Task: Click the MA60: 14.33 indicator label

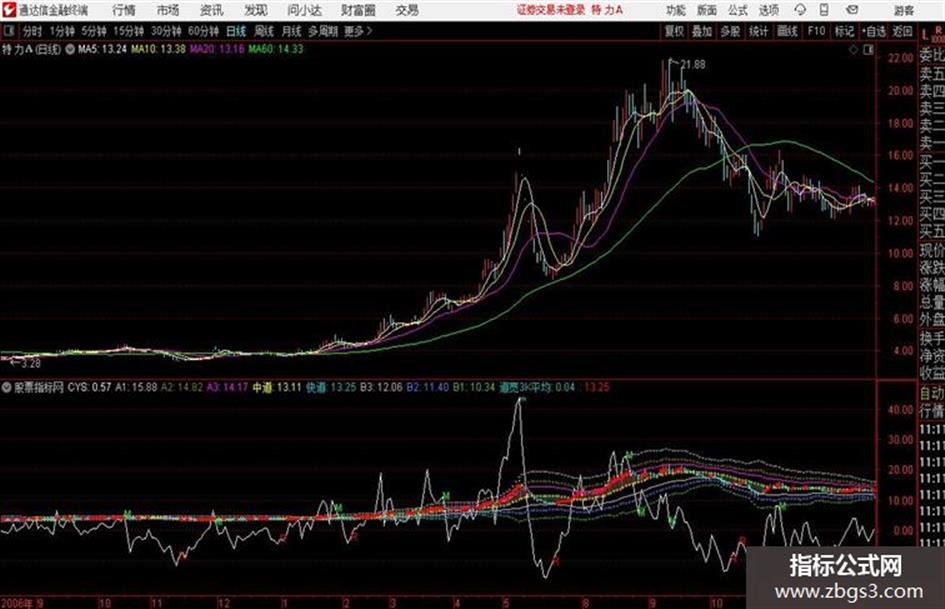Action: pyautogui.click(x=276, y=49)
